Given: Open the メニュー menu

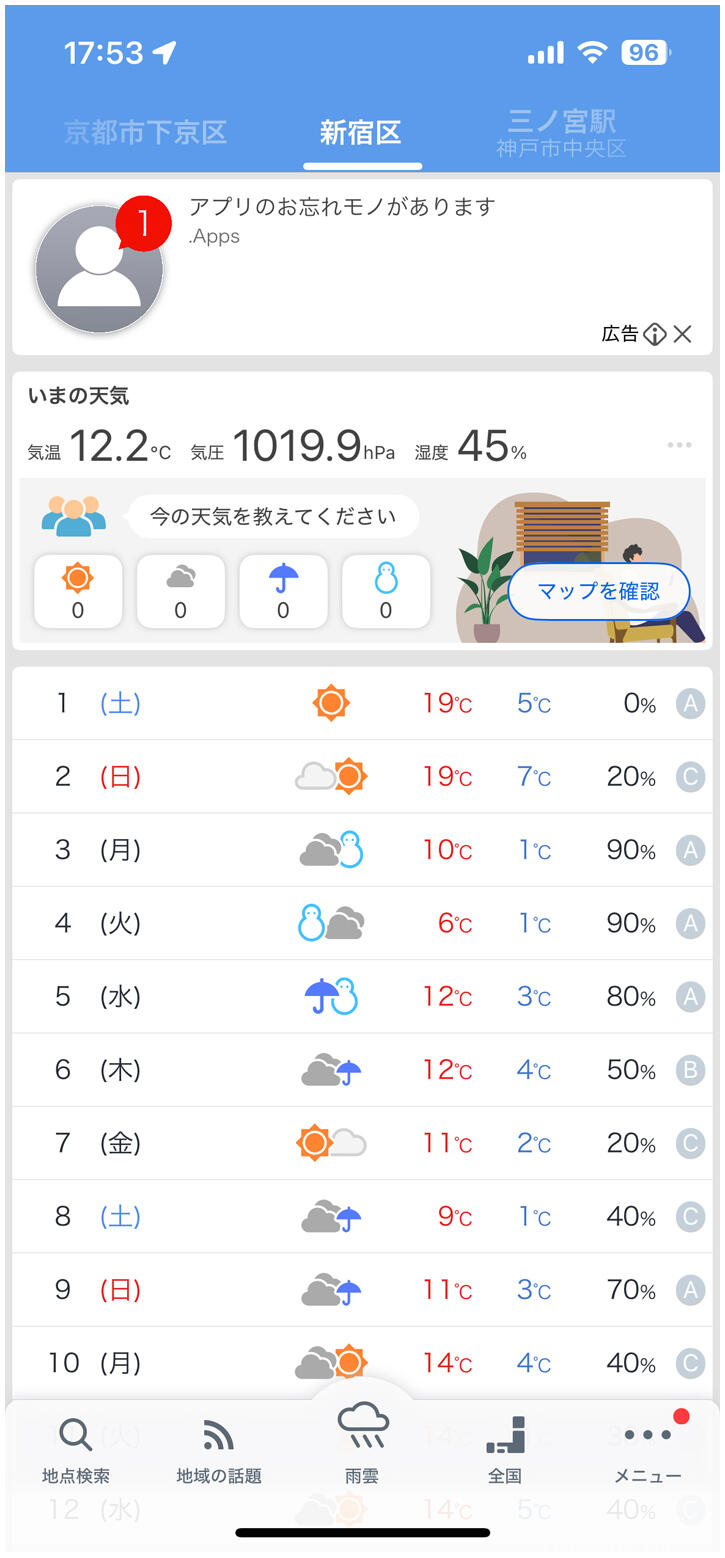Looking at the screenshot, I should (x=647, y=1451).
